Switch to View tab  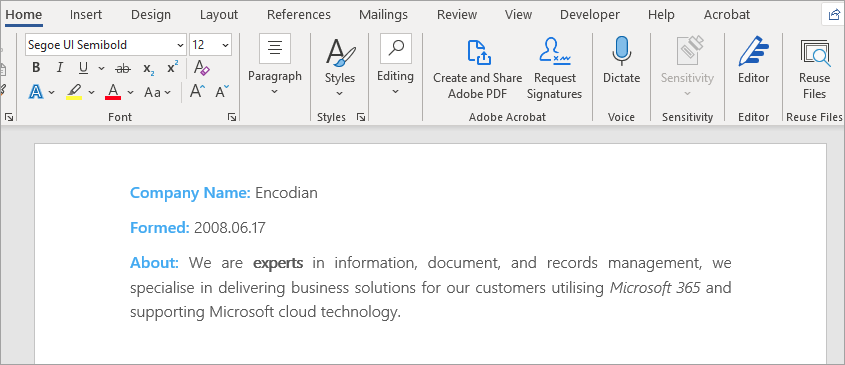pos(518,15)
